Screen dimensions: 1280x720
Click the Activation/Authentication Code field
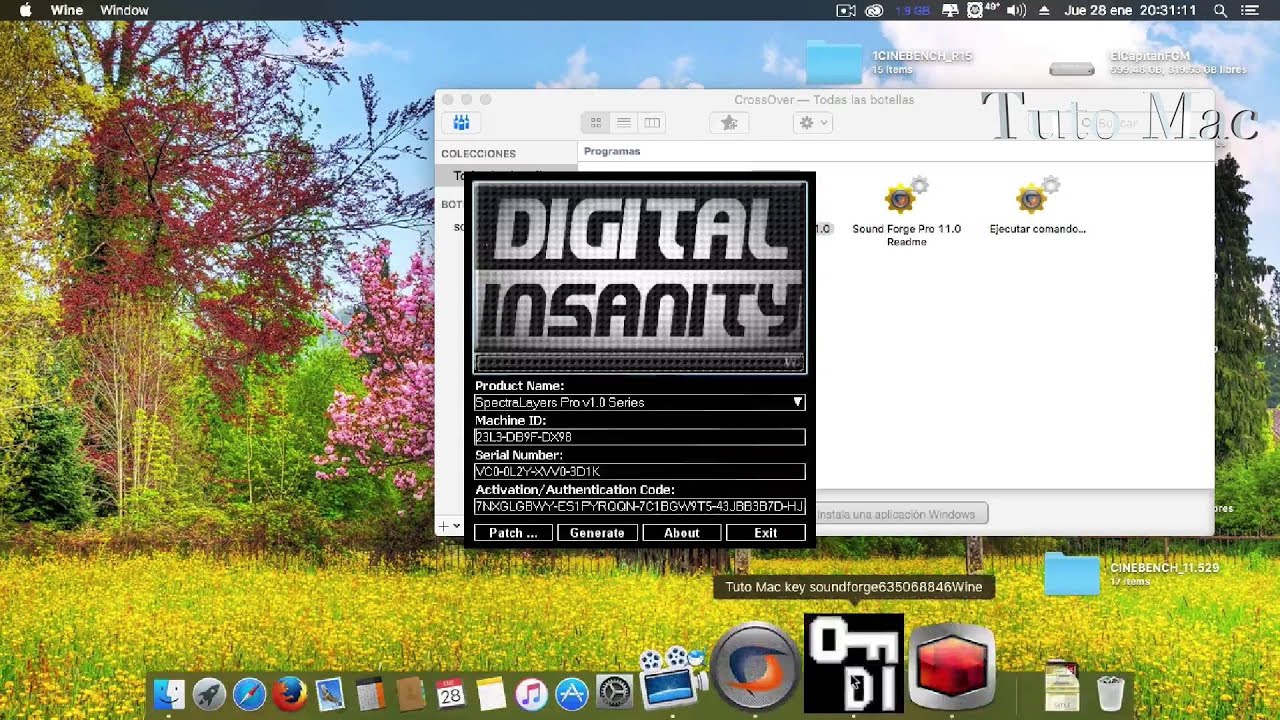pos(640,506)
